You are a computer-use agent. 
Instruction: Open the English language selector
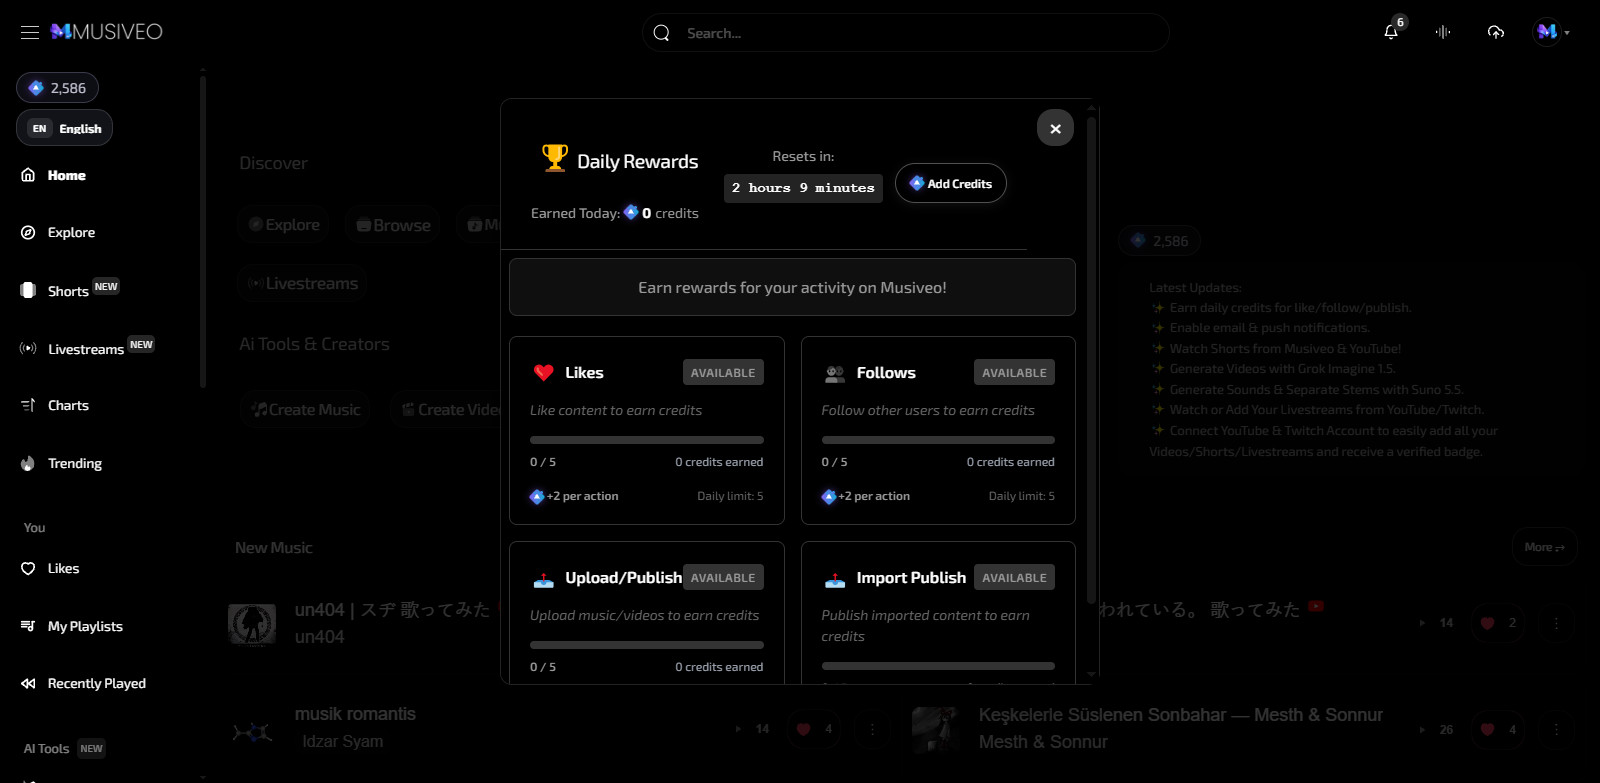[64, 128]
